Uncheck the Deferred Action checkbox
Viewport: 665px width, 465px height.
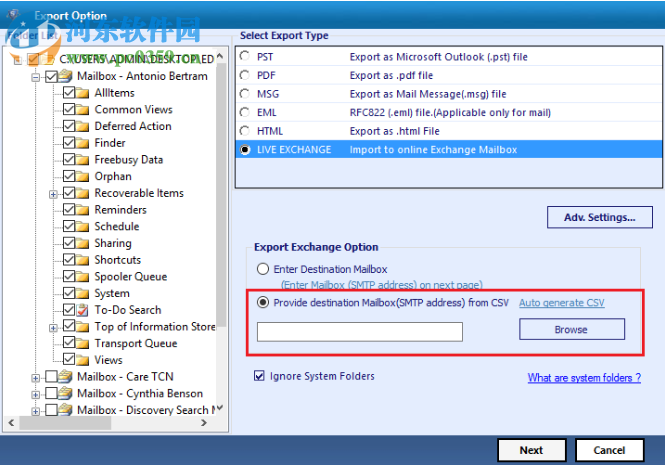coord(69,126)
